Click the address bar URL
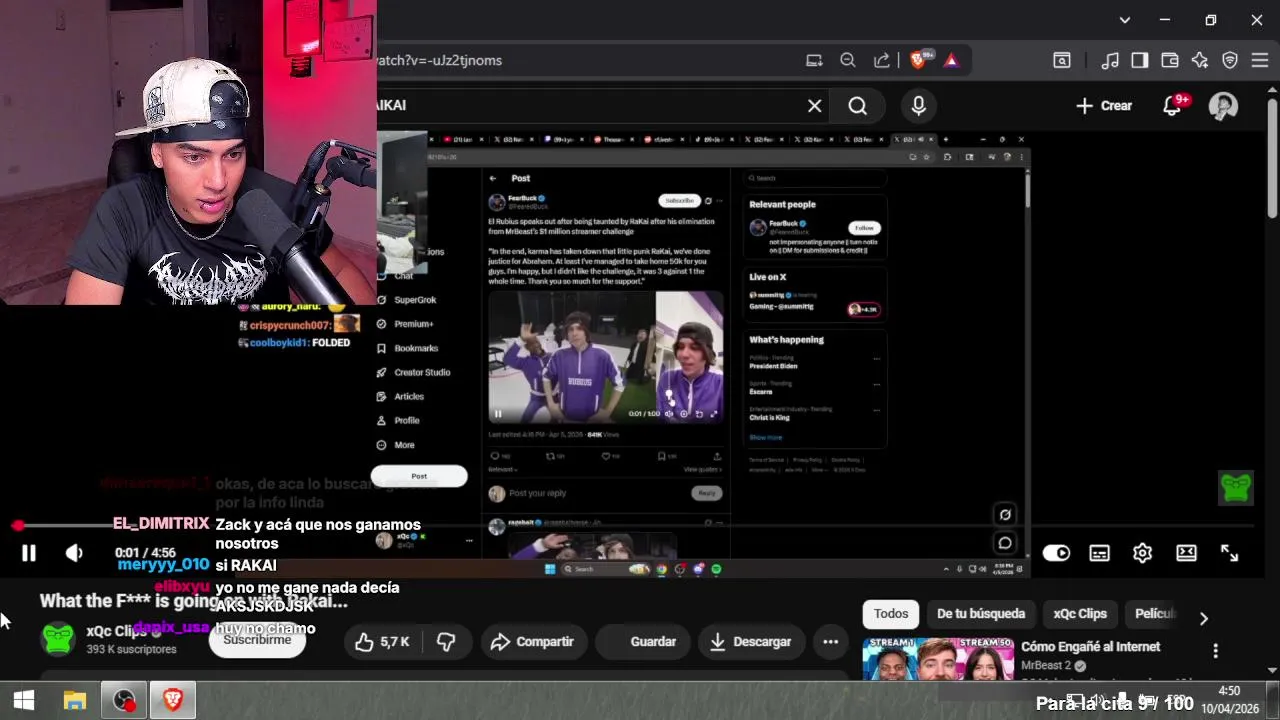1280x720 pixels. point(440,60)
